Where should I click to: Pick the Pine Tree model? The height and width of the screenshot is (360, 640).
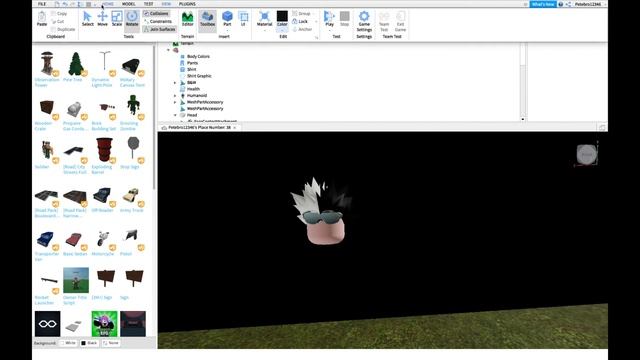76,66
